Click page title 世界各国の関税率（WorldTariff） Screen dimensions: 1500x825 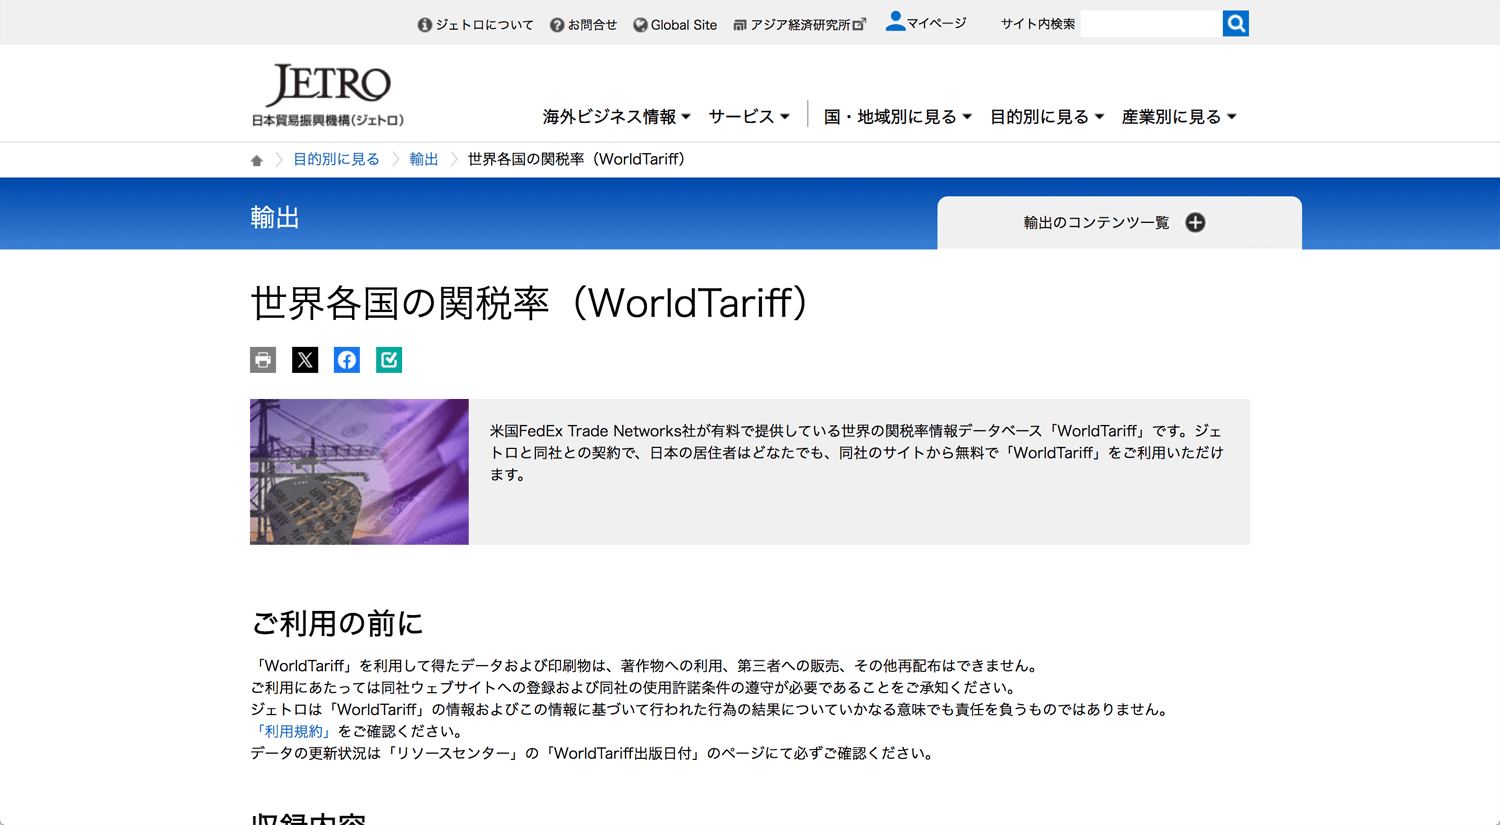click(x=530, y=303)
